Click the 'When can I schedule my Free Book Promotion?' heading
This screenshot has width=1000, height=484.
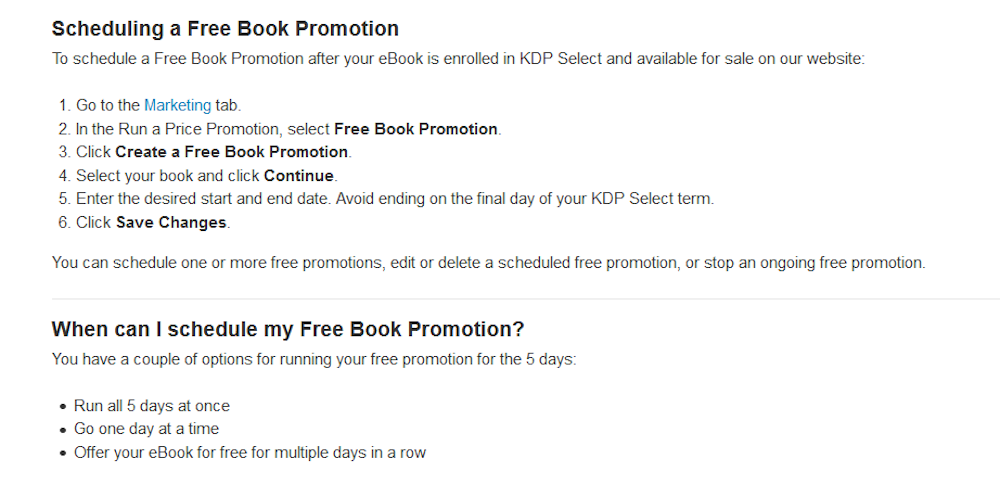[x=287, y=329]
